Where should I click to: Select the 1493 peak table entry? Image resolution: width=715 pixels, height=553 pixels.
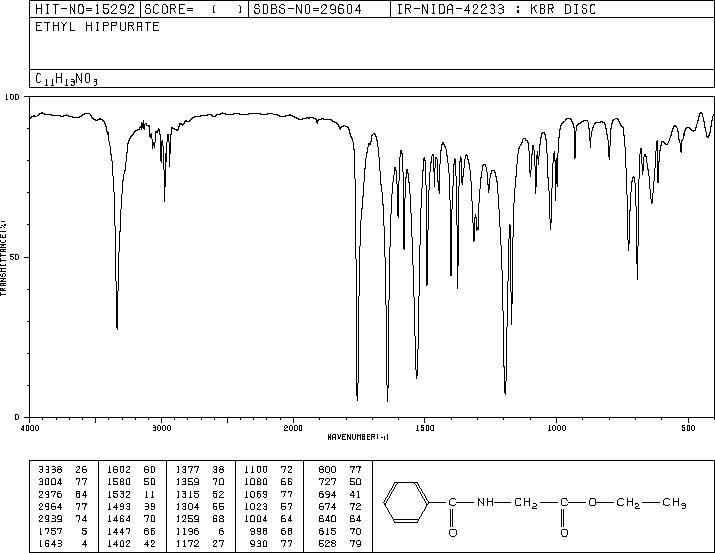coord(131,506)
